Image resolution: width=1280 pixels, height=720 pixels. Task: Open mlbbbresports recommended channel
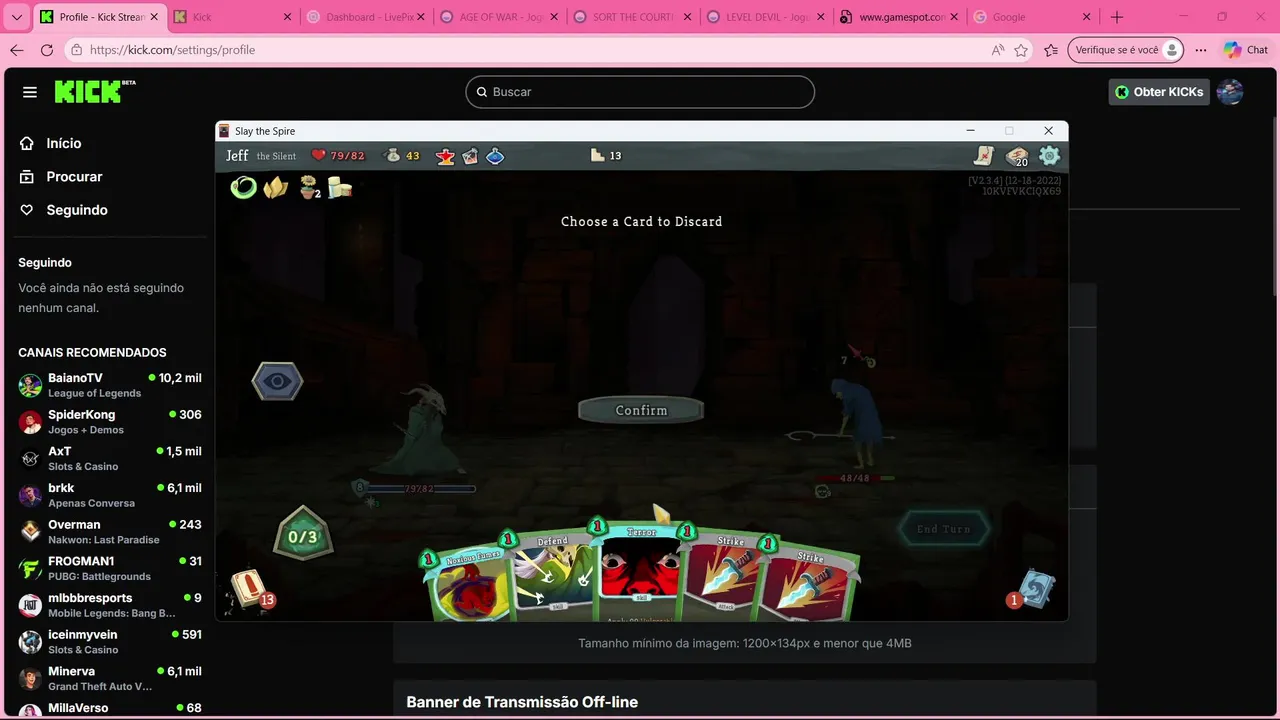click(x=110, y=605)
